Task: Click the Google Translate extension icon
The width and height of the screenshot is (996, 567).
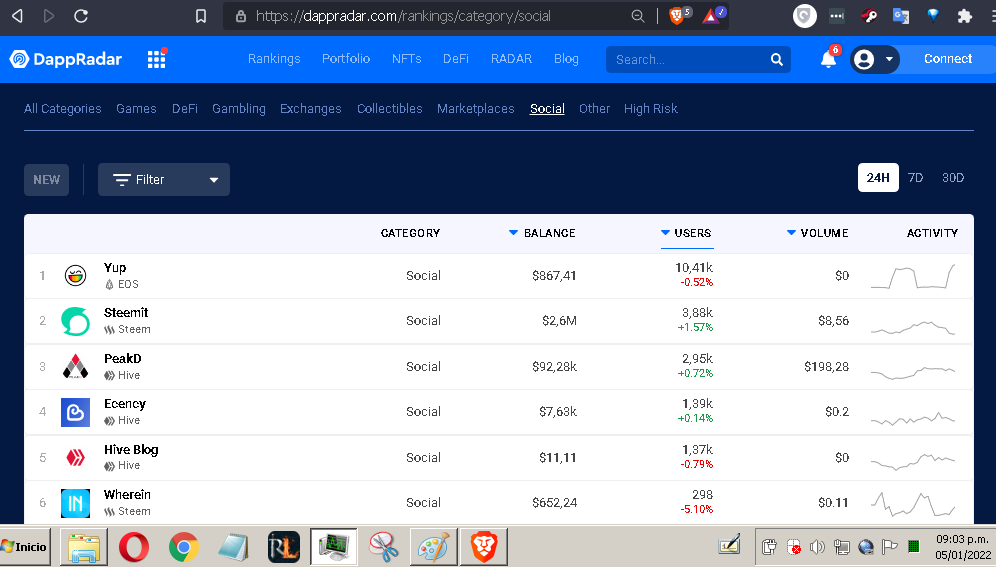Action: point(901,16)
